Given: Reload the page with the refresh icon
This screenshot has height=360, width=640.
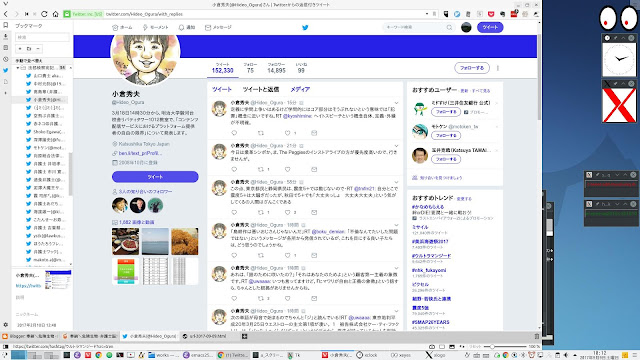Looking at the screenshot, I should (x=44, y=14).
